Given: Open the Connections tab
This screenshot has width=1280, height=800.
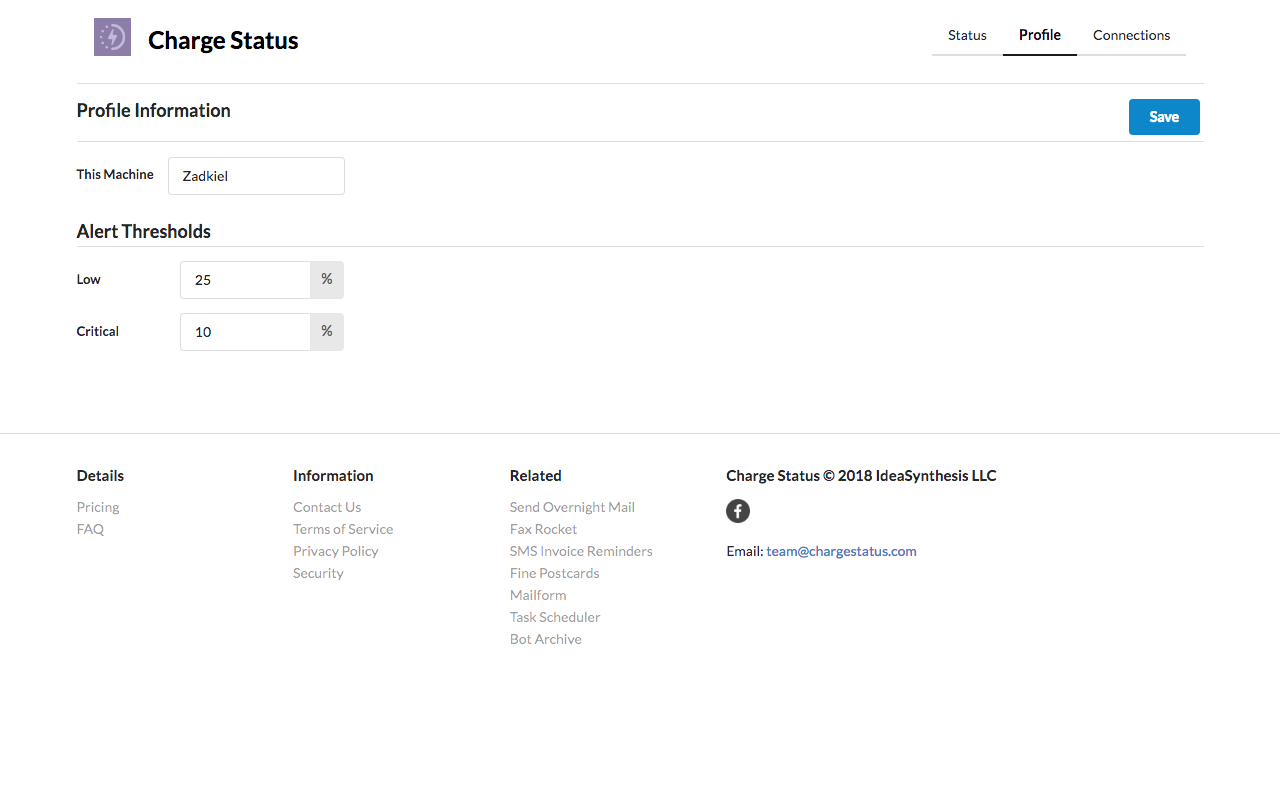Looking at the screenshot, I should pyautogui.click(x=1131, y=35).
